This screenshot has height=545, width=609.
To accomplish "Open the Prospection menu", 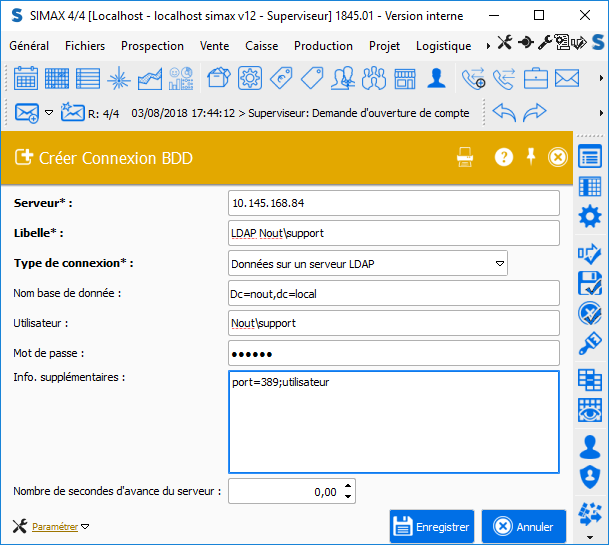I will pos(152,46).
